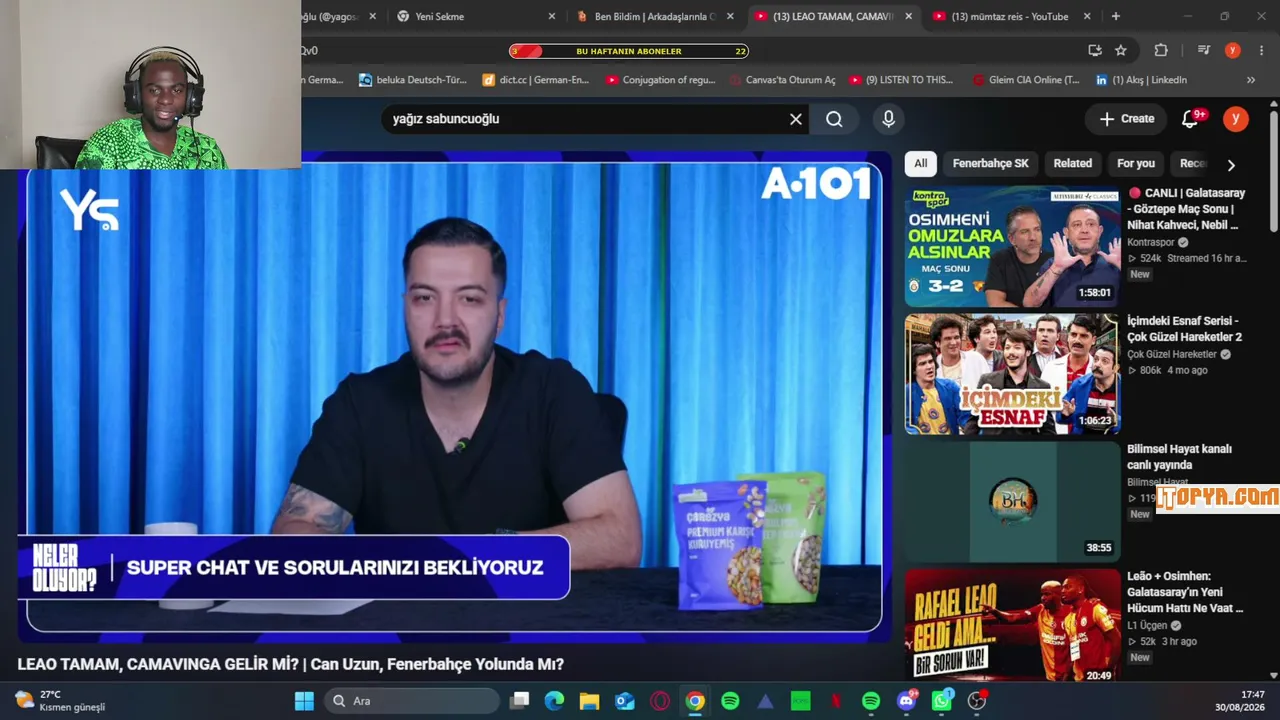Open a new browser tab with plus
The height and width of the screenshot is (720, 1280).
point(1116,16)
